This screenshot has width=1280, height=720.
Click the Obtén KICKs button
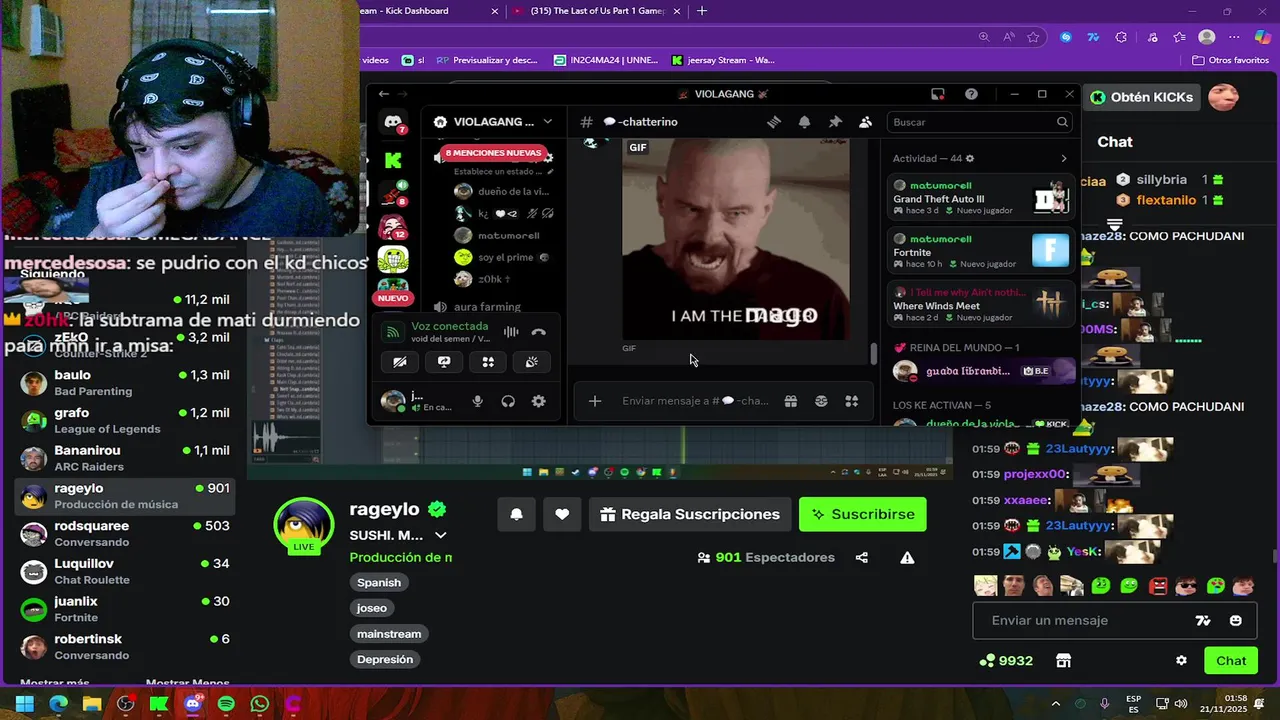click(x=1142, y=97)
